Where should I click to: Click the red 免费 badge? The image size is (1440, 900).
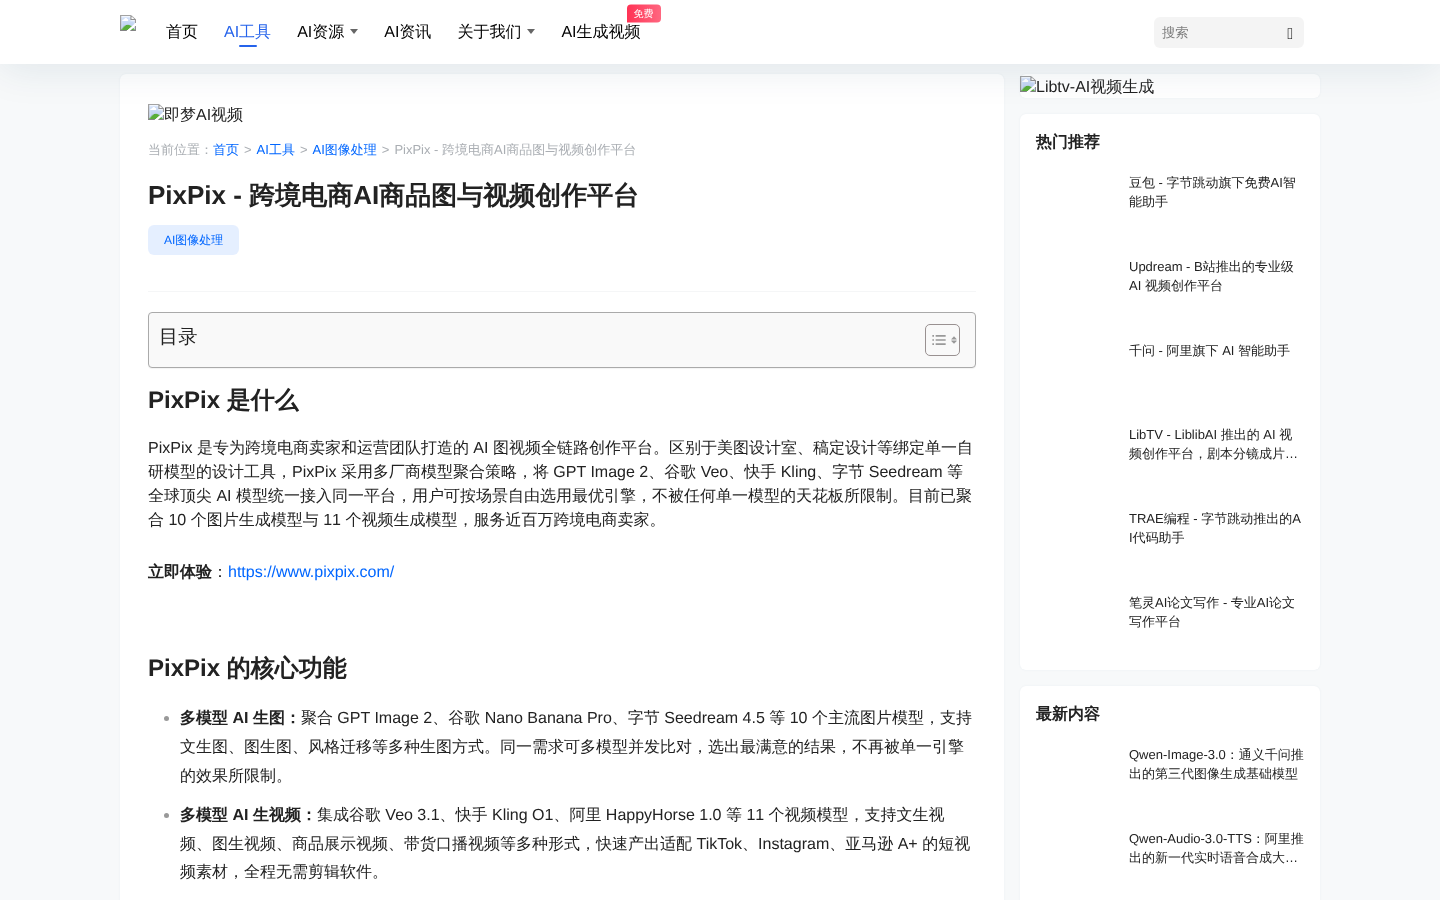point(644,13)
